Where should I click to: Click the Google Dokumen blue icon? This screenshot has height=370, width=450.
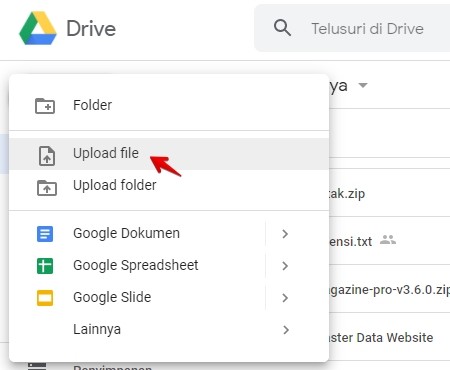45,234
